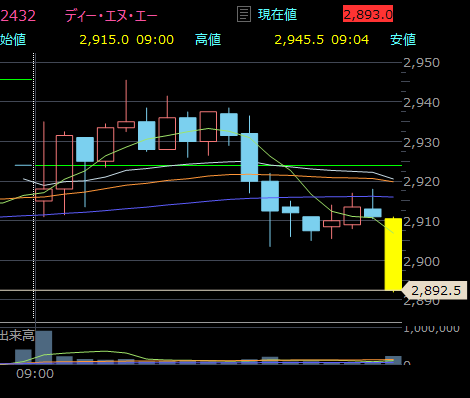Image resolution: width=470 pixels, height=398 pixels.
Task: Click the 09:00 time axis label
Action: [35, 374]
